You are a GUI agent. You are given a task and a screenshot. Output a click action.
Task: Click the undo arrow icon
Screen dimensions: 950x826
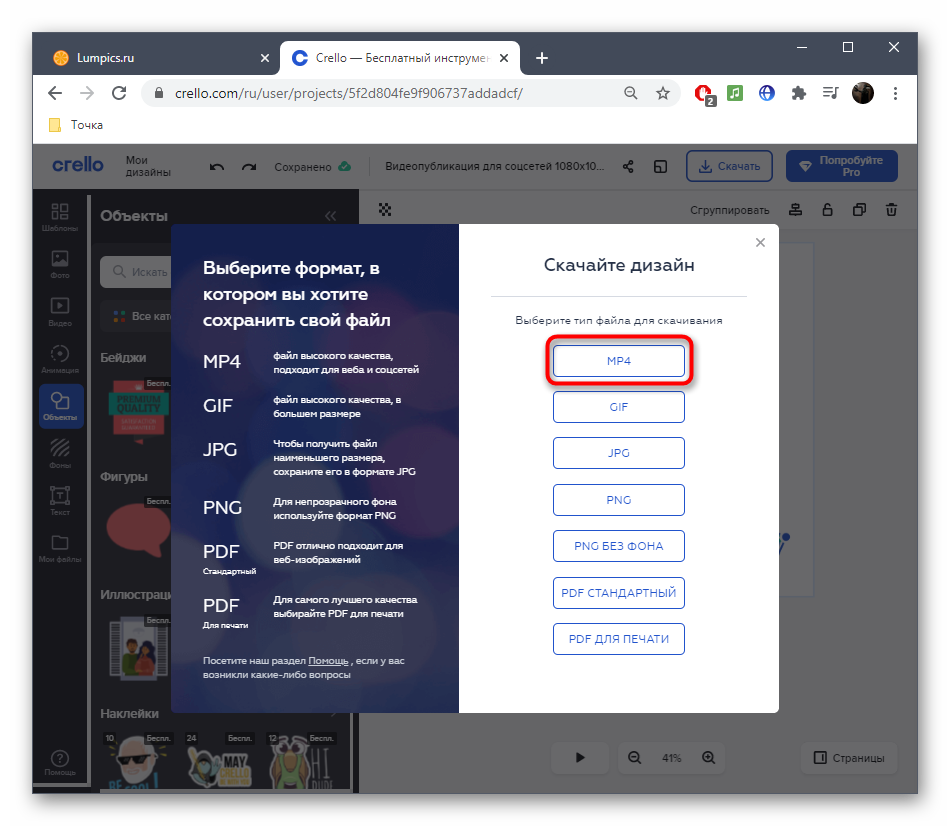tap(217, 167)
